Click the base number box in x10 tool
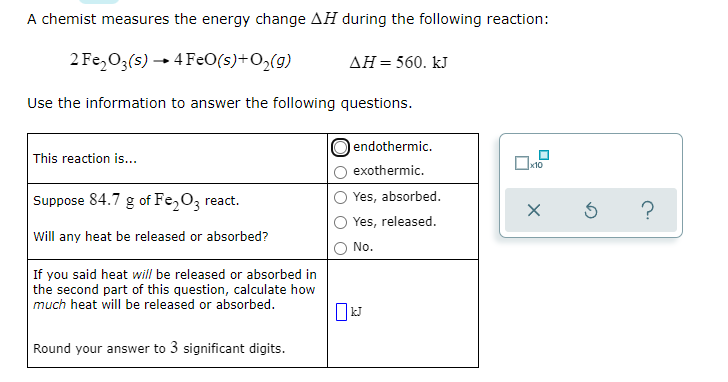728x382 pixels. [521, 163]
